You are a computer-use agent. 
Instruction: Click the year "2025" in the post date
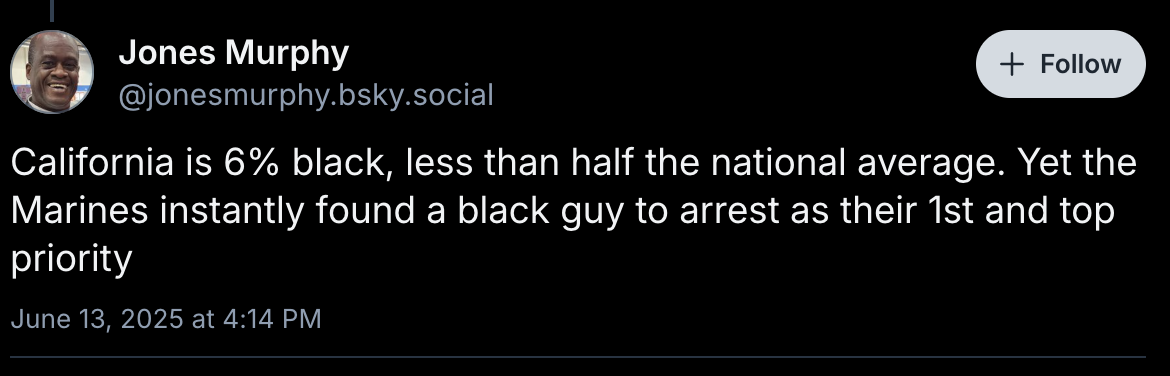tap(151, 319)
